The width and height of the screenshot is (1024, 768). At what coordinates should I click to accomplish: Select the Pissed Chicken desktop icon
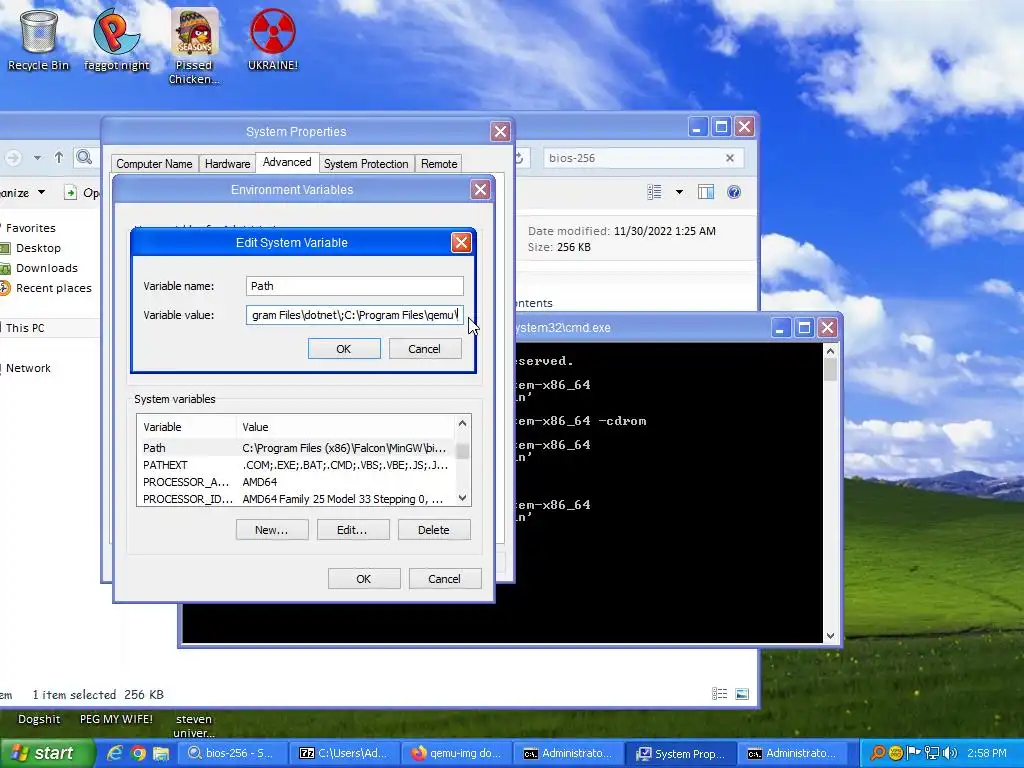pos(194,46)
